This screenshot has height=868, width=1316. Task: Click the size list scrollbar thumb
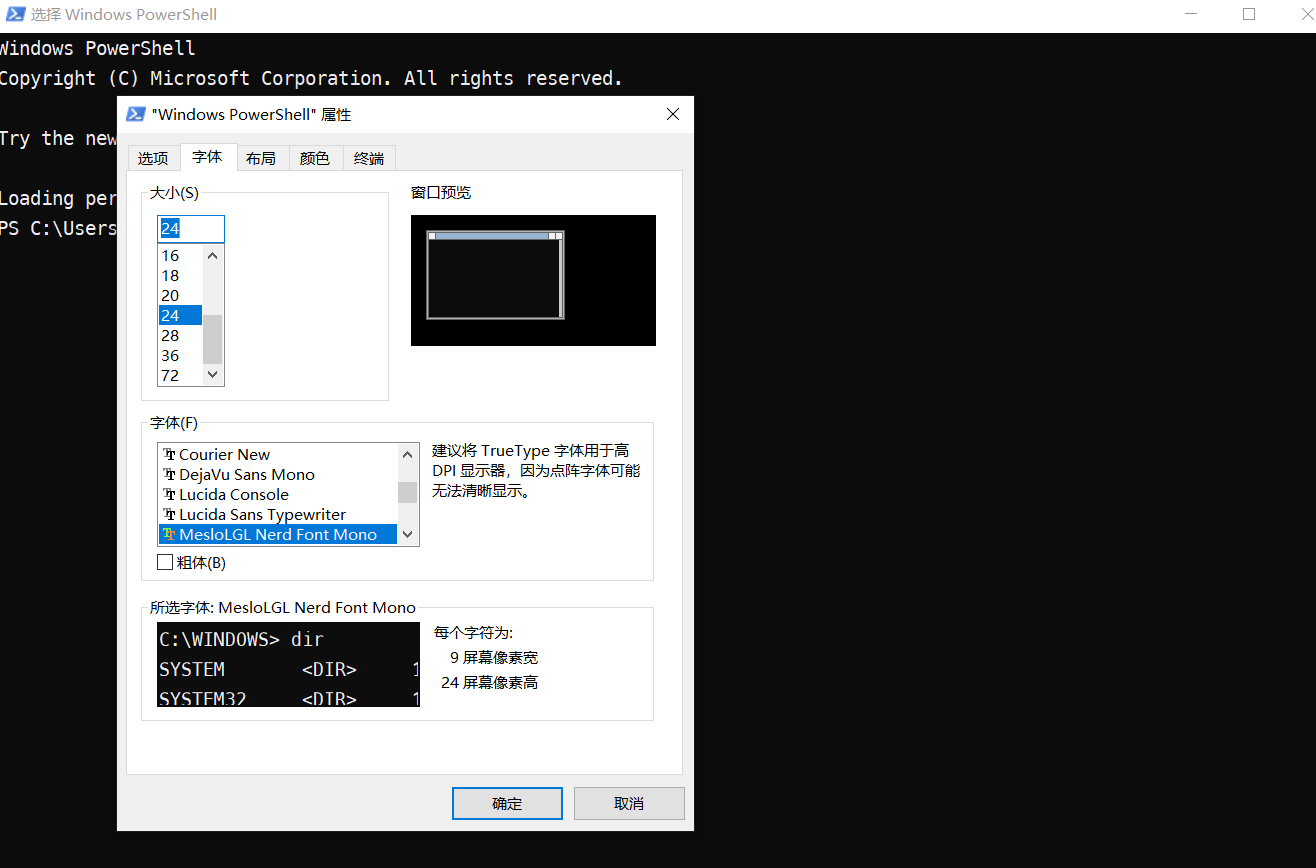point(212,339)
